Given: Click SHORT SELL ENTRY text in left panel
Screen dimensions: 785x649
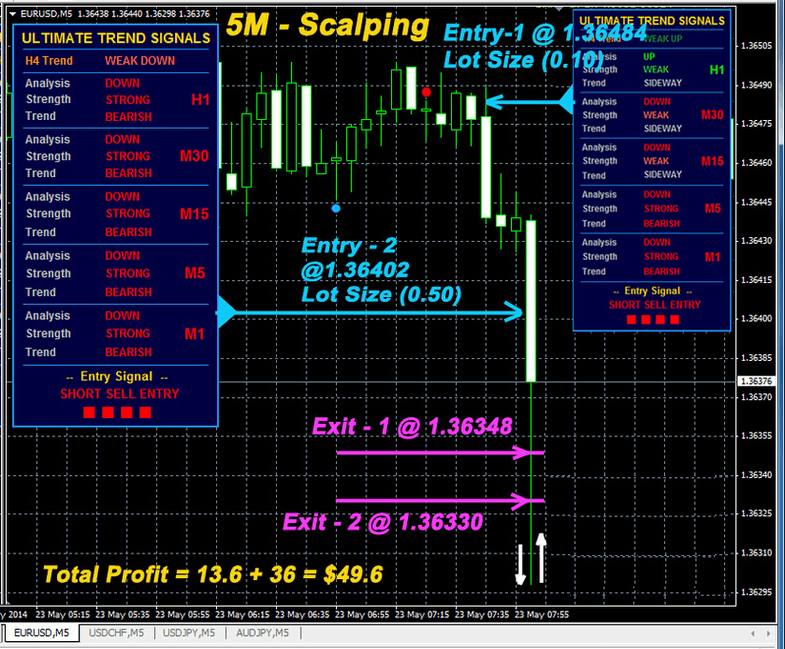Looking at the screenshot, I should [120, 394].
